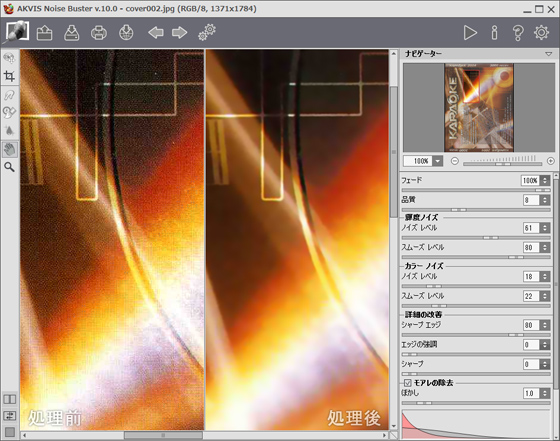This screenshot has width=560, height=441.
Task: Select the Crop tool in left toolbar
Action: pos(9,76)
